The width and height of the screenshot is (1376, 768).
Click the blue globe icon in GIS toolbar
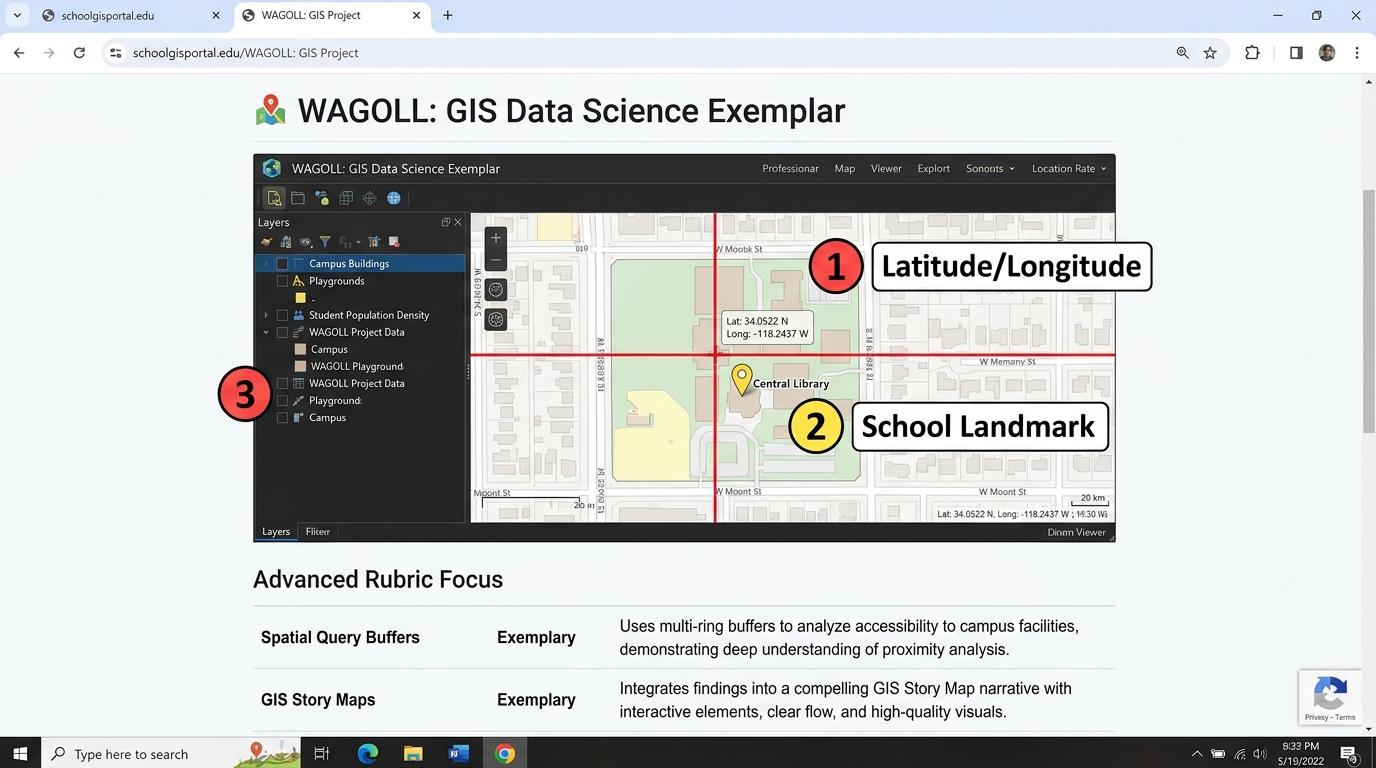[394, 198]
